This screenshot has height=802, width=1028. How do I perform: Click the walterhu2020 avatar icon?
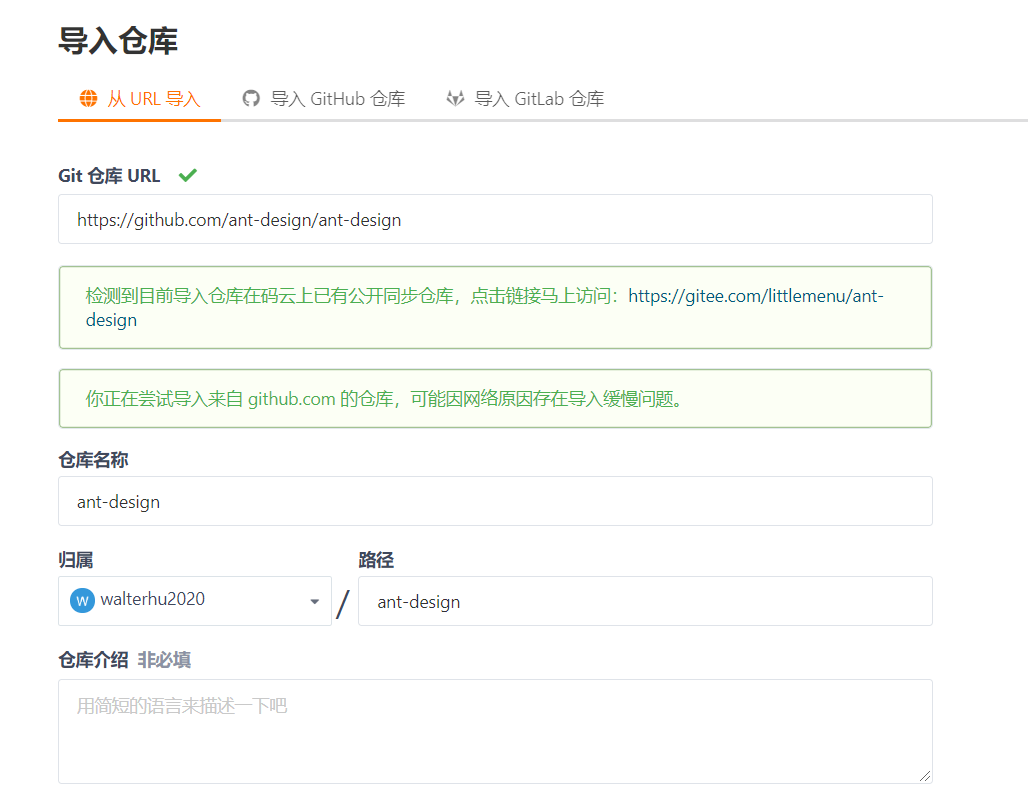[x=81, y=601]
